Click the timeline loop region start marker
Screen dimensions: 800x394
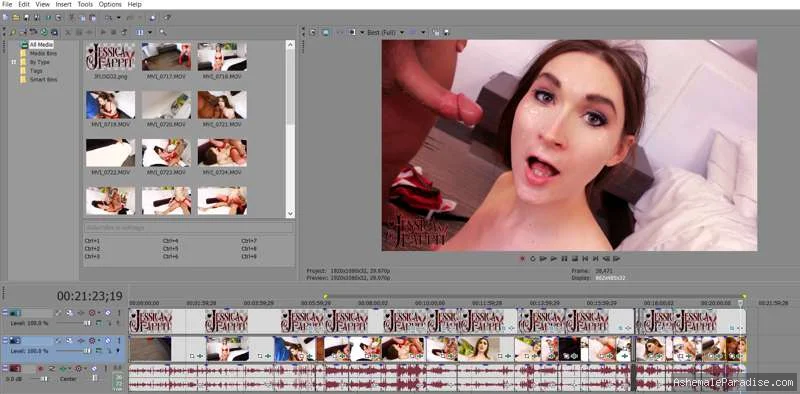tap(326, 296)
